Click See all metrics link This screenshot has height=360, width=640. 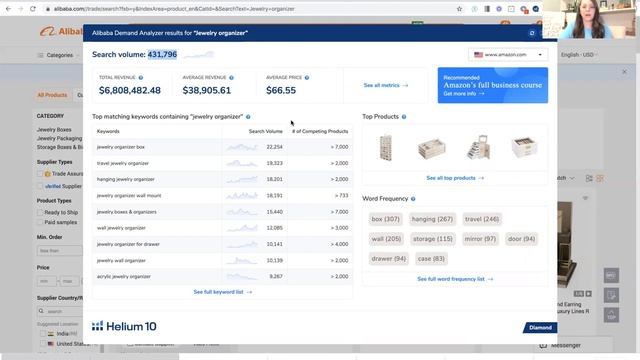[386, 85]
